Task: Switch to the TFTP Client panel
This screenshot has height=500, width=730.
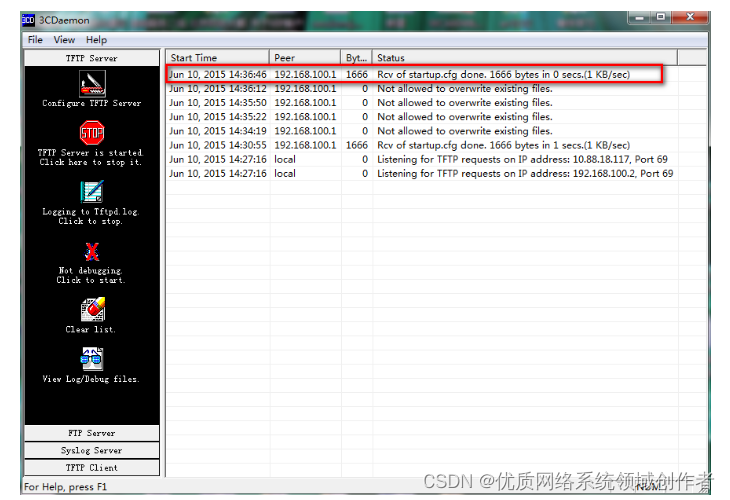Action: tap(92, 467)
